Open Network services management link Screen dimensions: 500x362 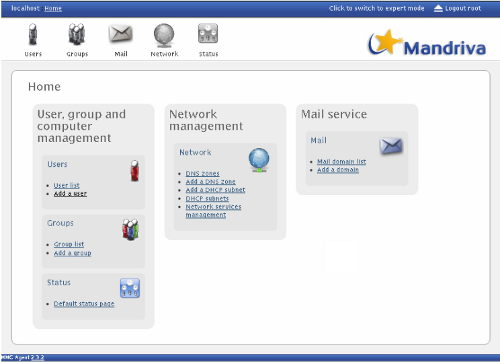point(213,211)
